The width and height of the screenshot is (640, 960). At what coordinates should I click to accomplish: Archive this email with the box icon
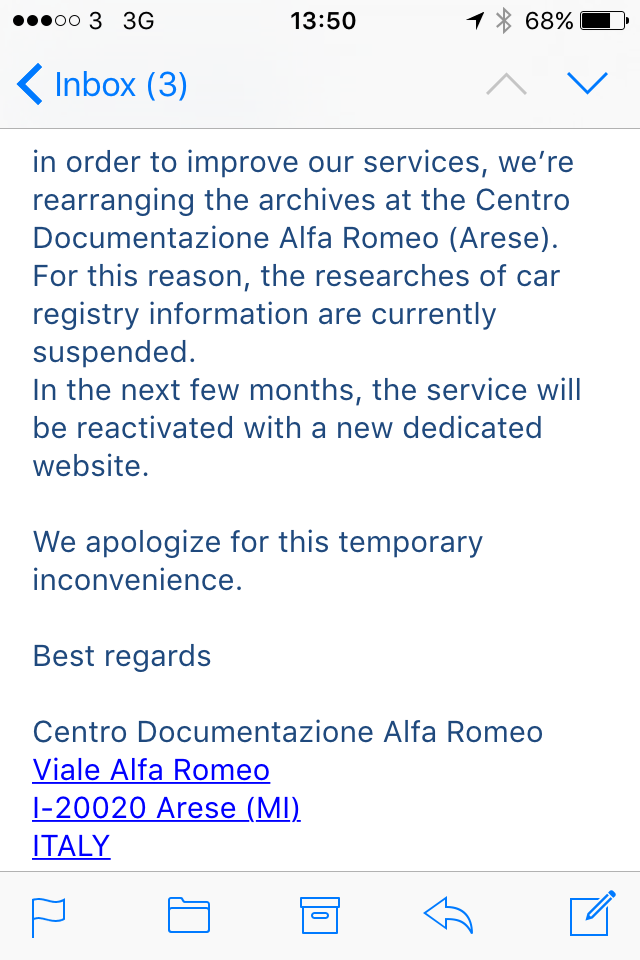320,915
